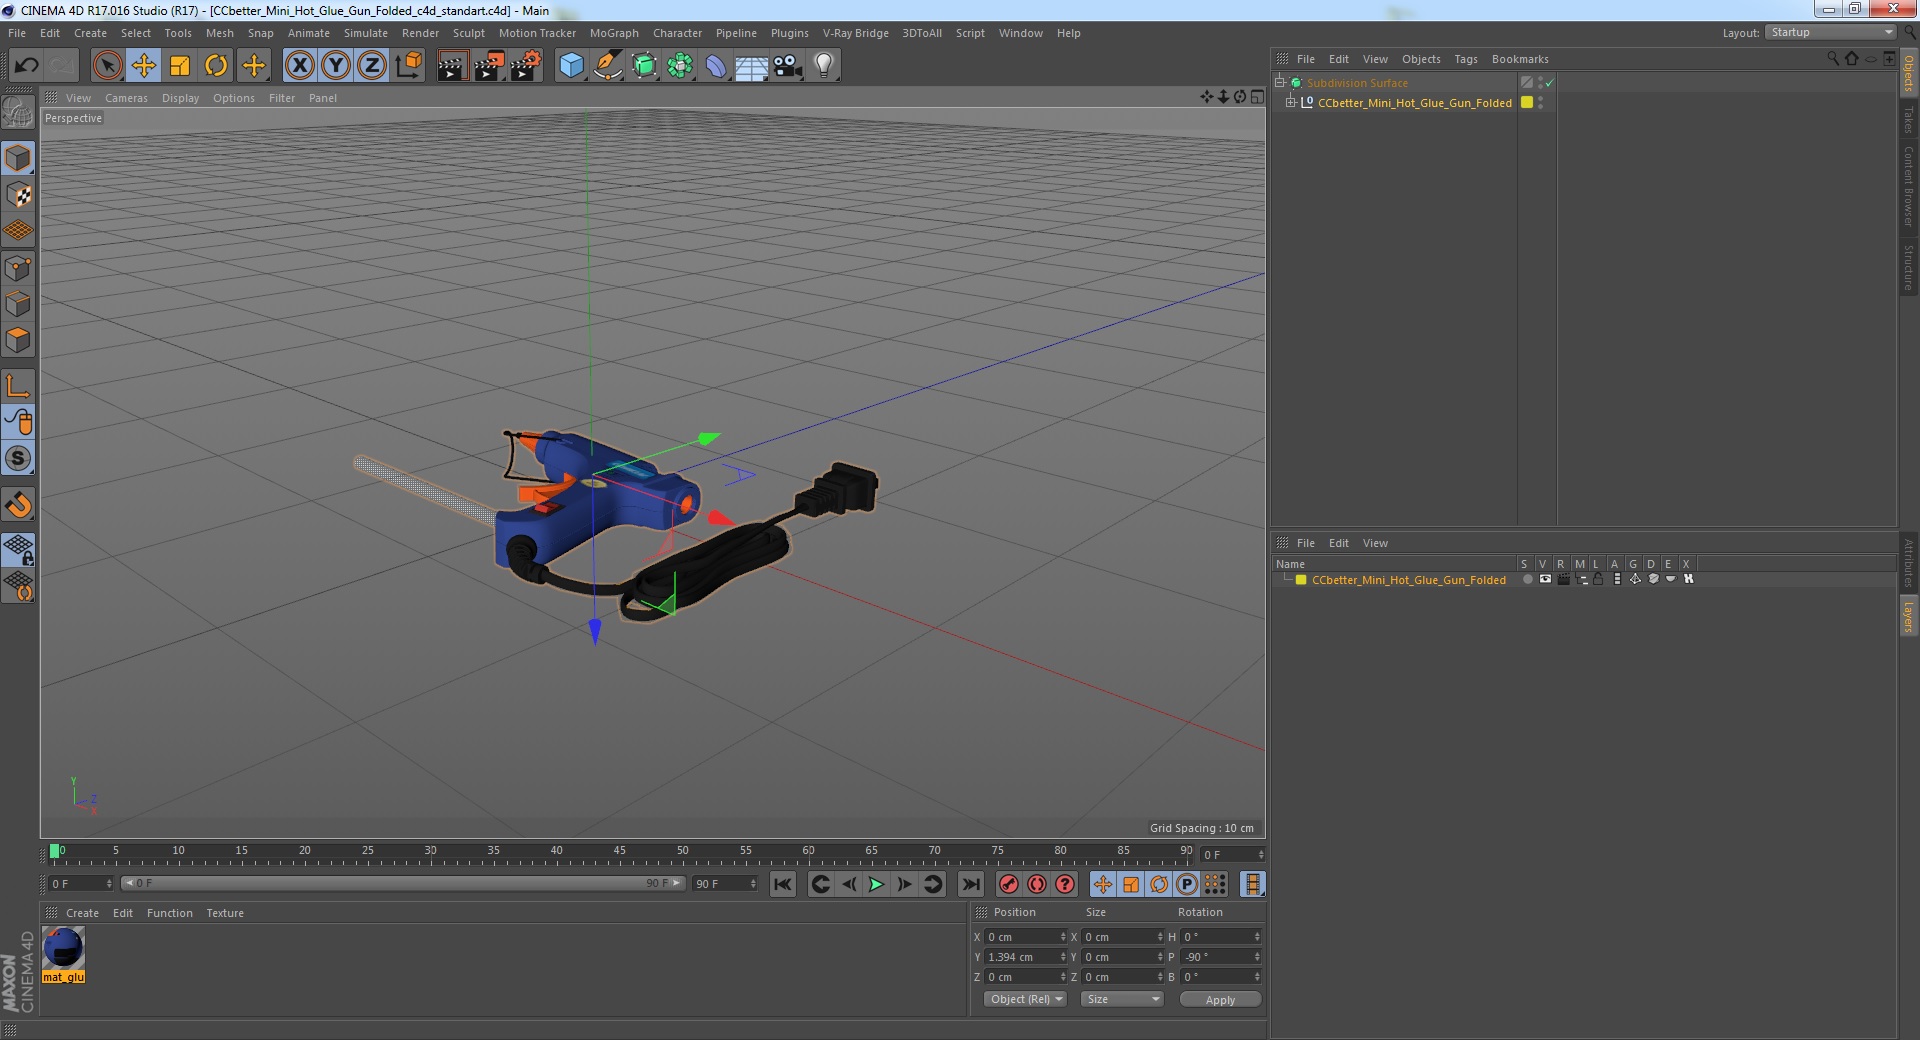Viewport: 1920px width, 1040px height.
Task: Add a Light object
Action: [824, 66]
